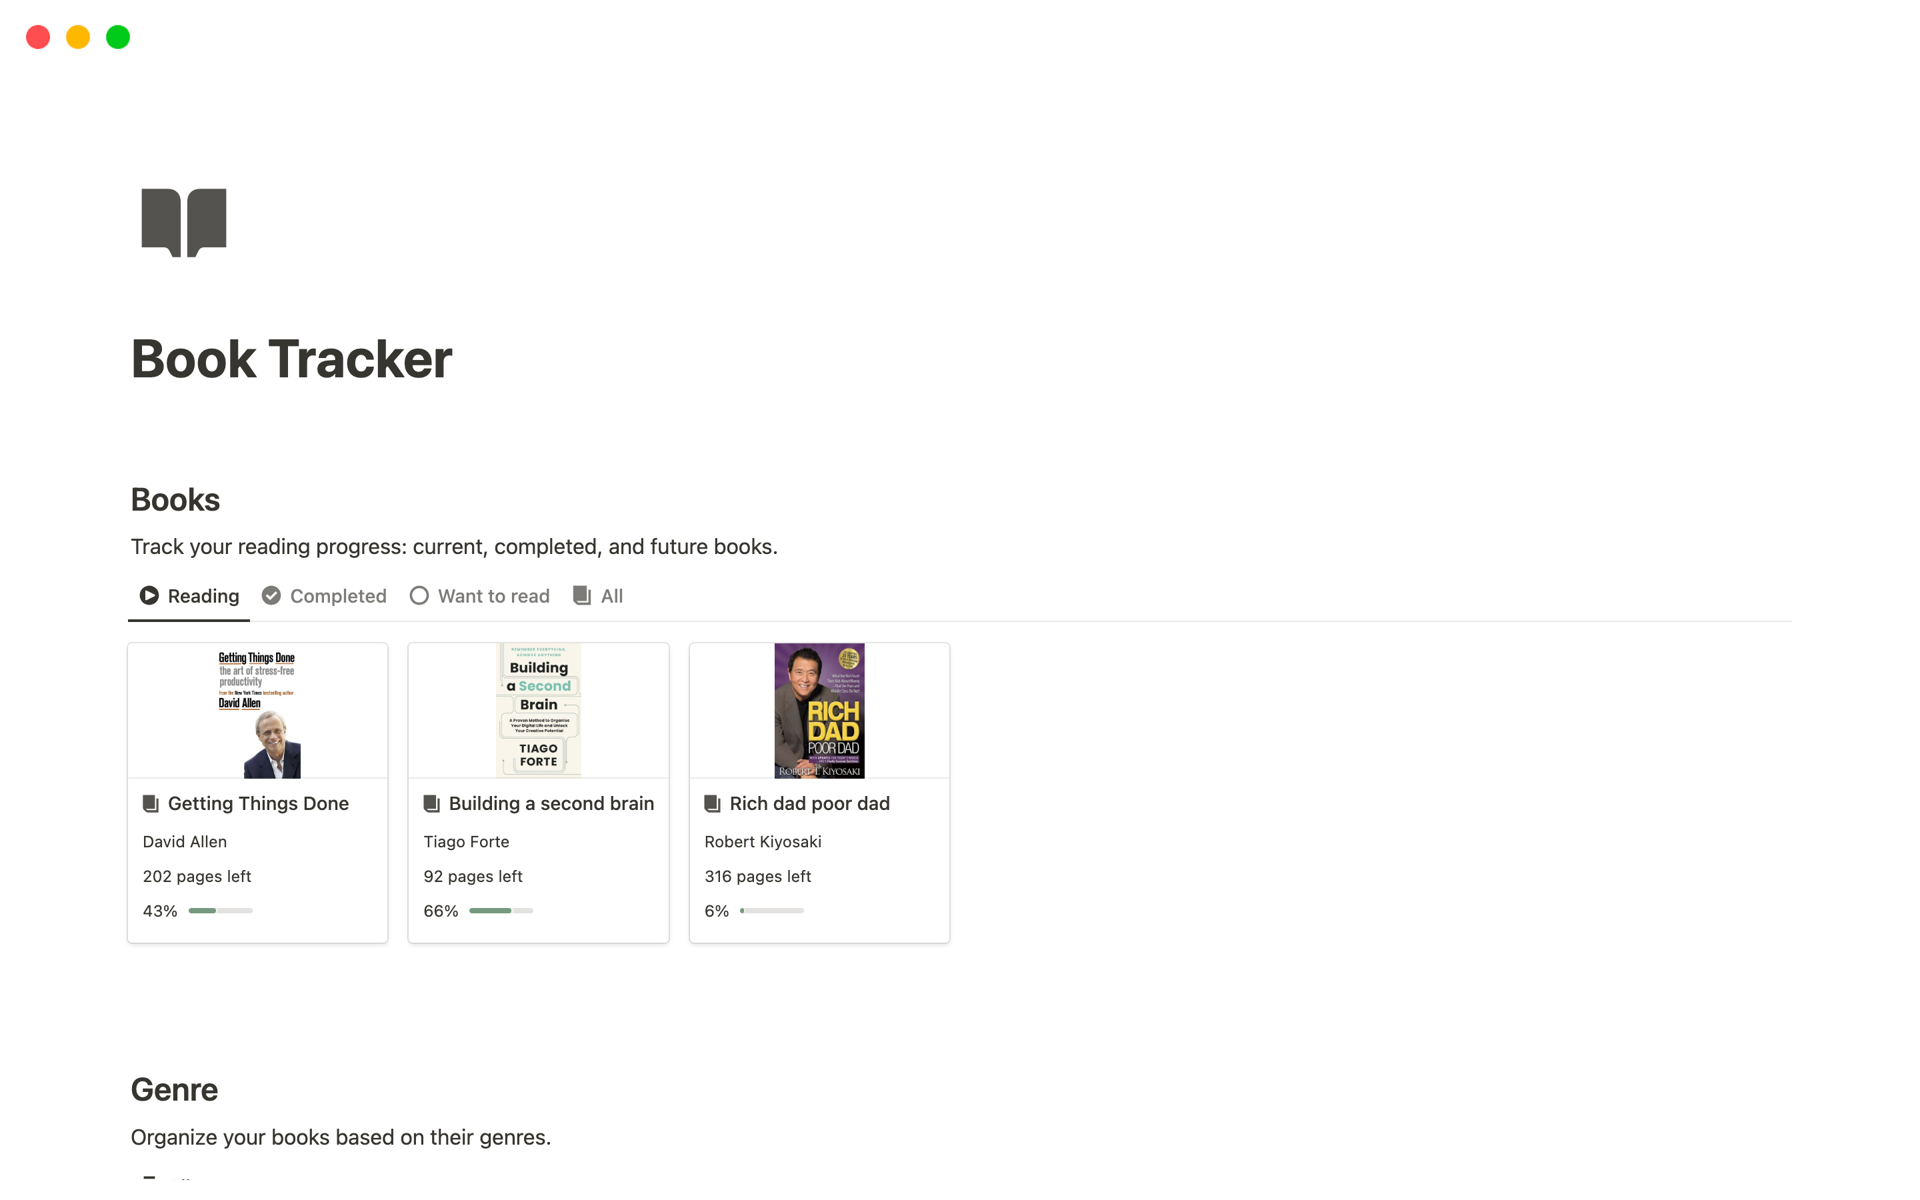Click the circle icon beside Want to read
The width and height of the screenshot is (1920, 1200).
coord(419,595)
